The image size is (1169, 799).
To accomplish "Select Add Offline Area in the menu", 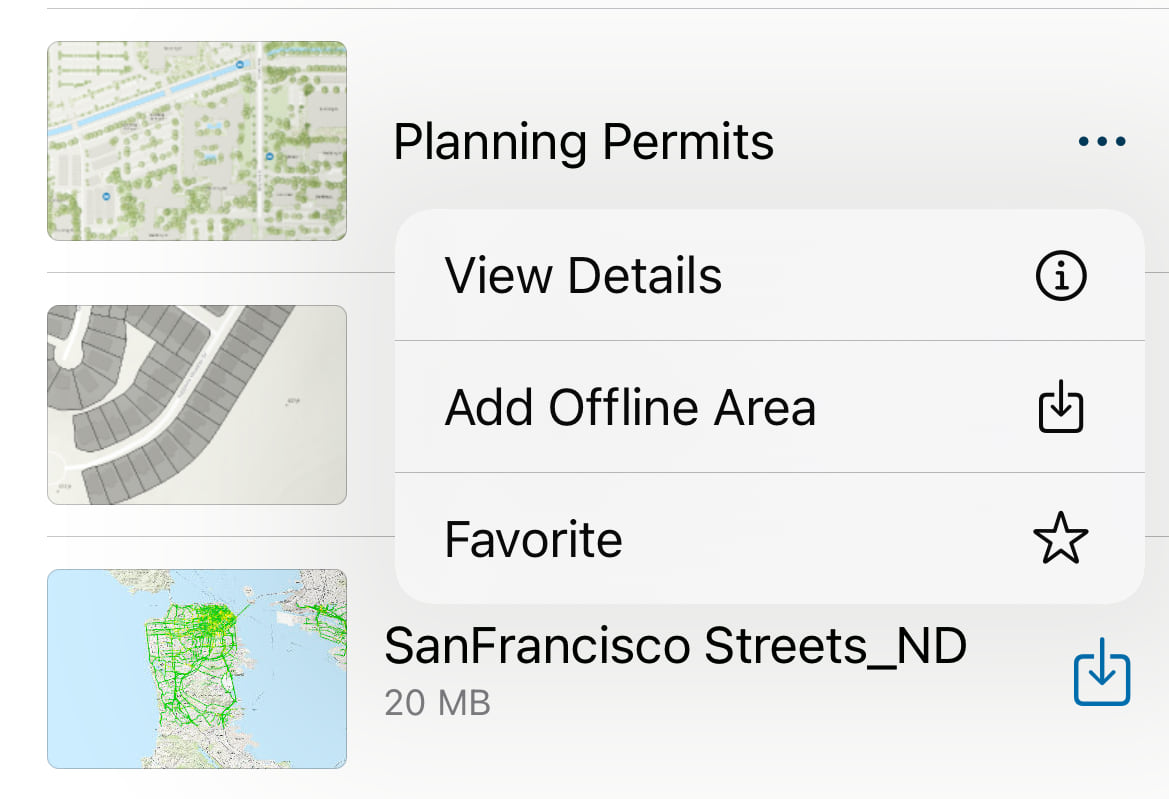I will 632,407.
